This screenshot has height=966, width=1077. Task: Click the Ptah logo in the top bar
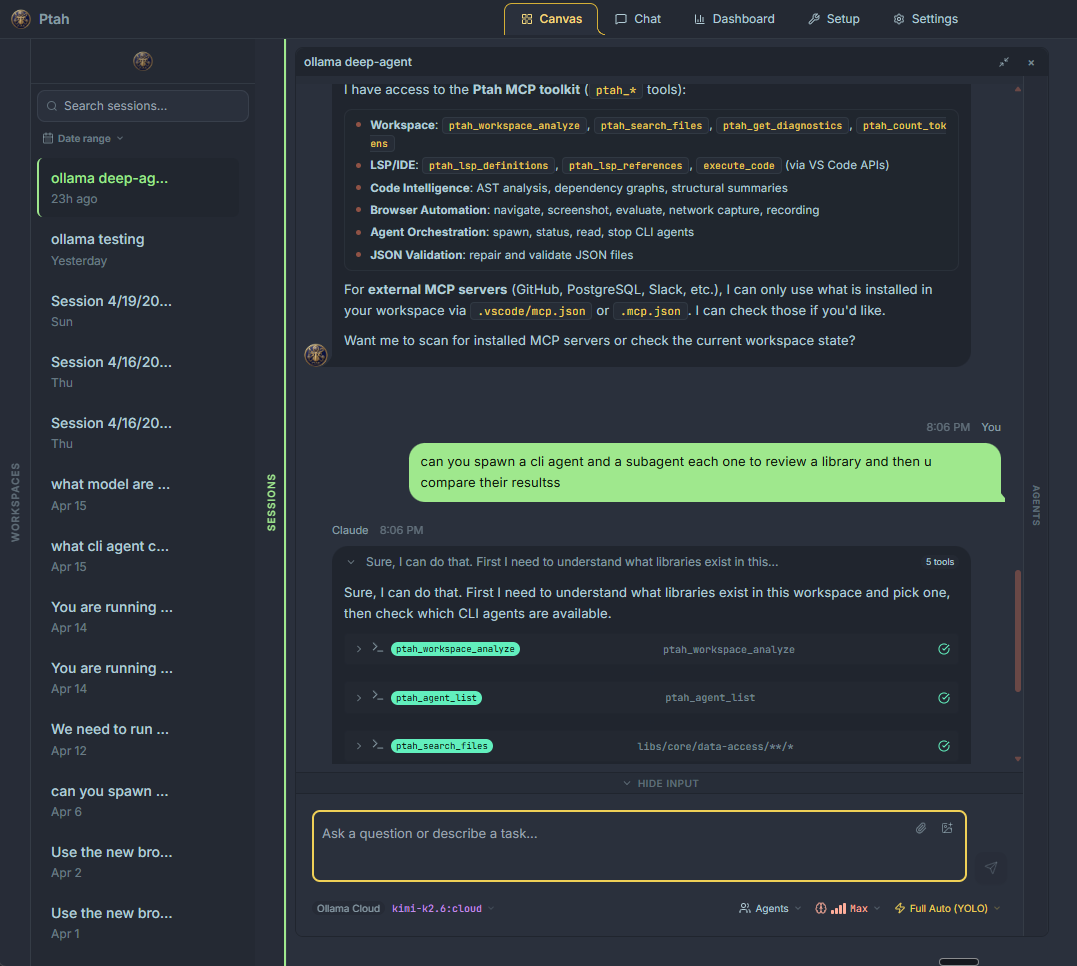click(21, 18)
